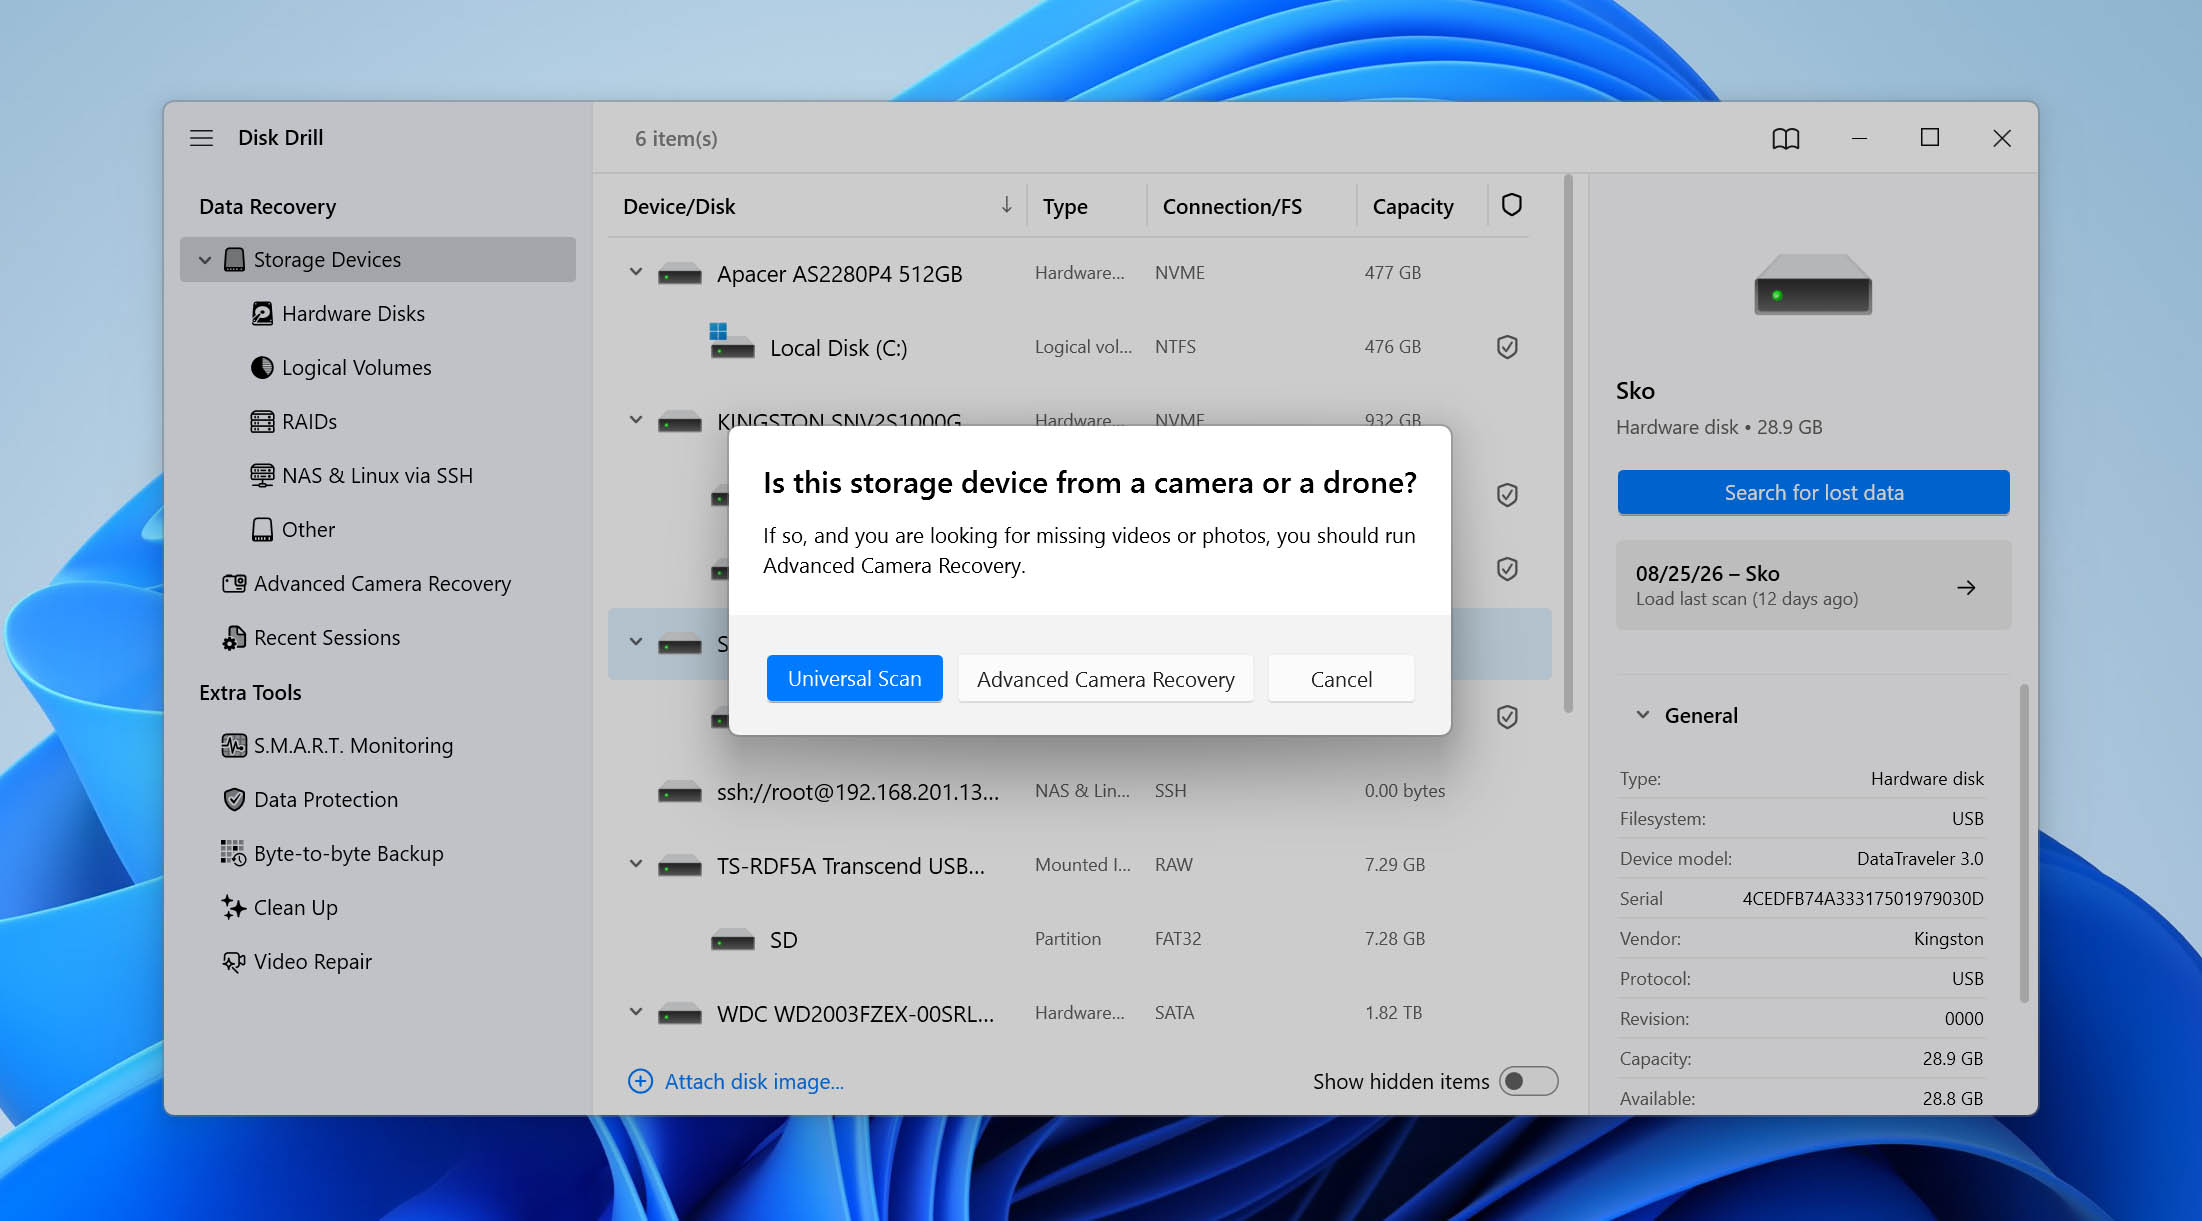Image resolution: width=2202 pixels, height=1221 pixels.
Task: Click the 1.82 TB capacity cell
Action: point(1393,1013)
